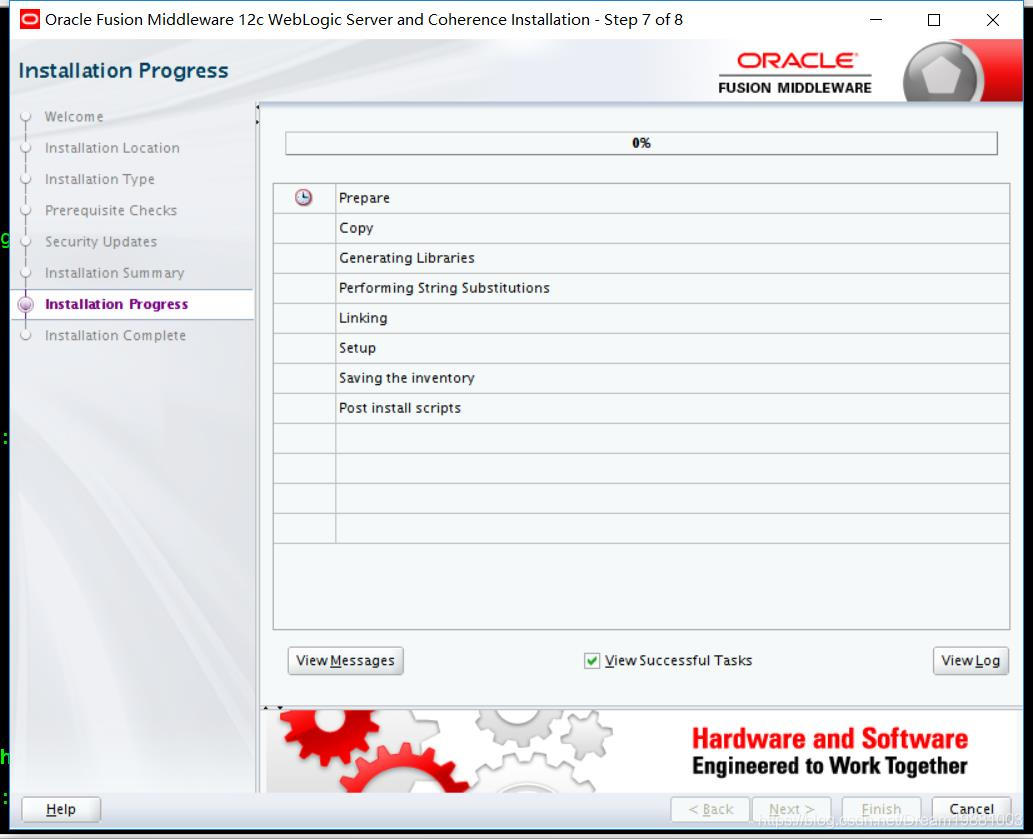Click the Prepare task row
This screenshot has height=839, width=1033.
641,198
